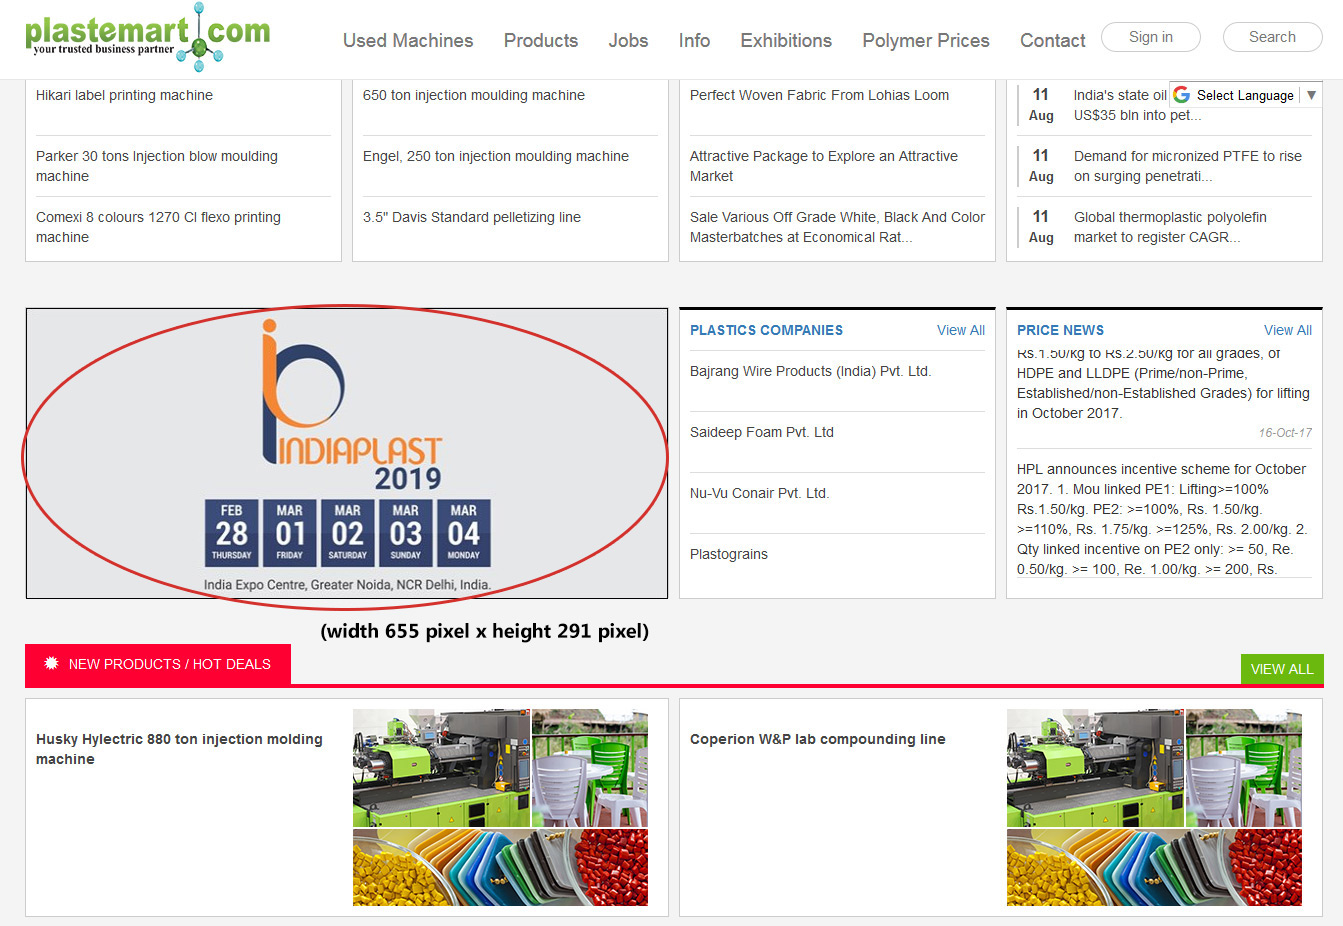
Task: Open 650 ton injection moulding machine link
Action: pyautogui.click(x=474, y=95)
